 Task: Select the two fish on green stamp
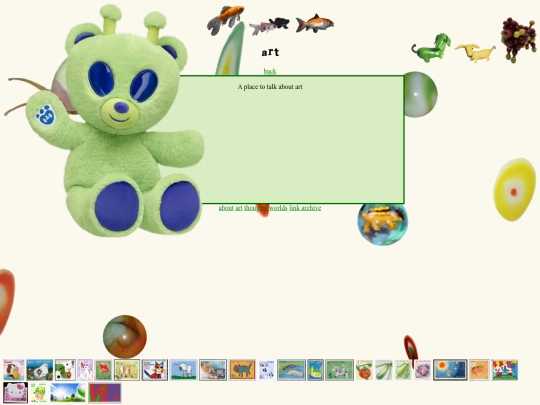point(291,370)
